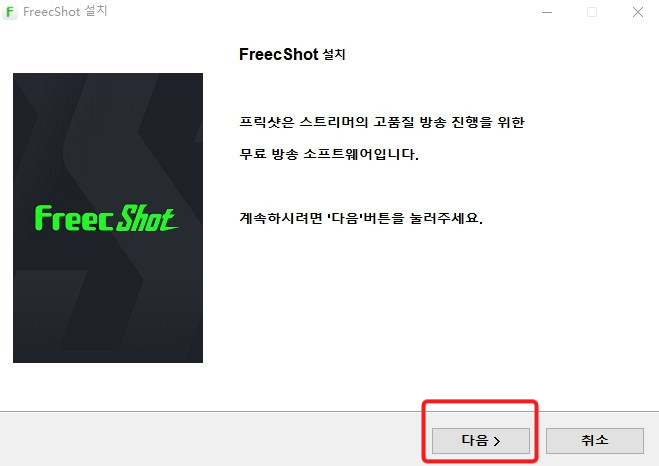The height and width of the screenshot is (466, 659).
Task: Click the italic Shot word in the logo
Action: click(147, 218)
